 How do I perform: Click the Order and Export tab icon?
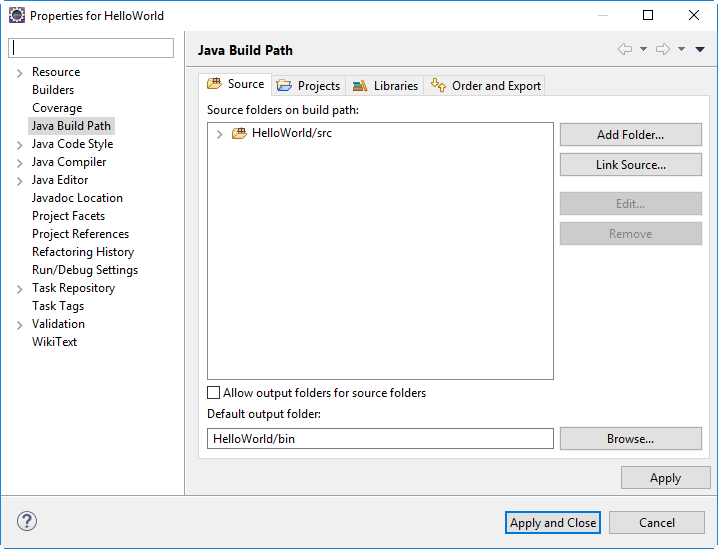pyautogui.click(x=438, y=85)
